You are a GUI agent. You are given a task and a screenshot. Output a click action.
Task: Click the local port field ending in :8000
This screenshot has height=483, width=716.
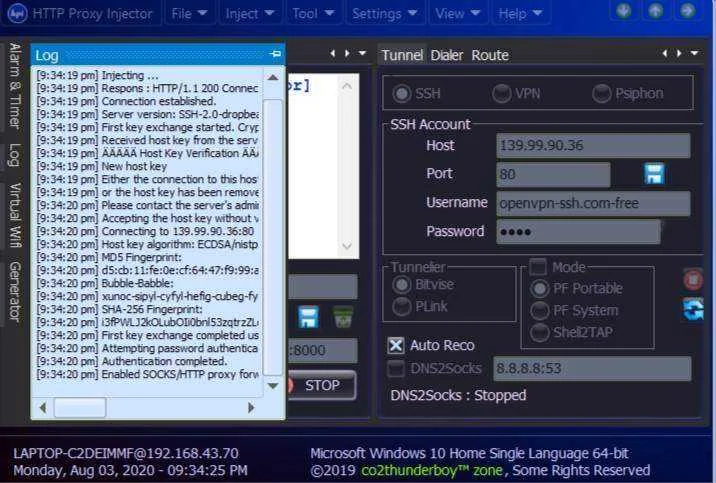tap(323, 350)
